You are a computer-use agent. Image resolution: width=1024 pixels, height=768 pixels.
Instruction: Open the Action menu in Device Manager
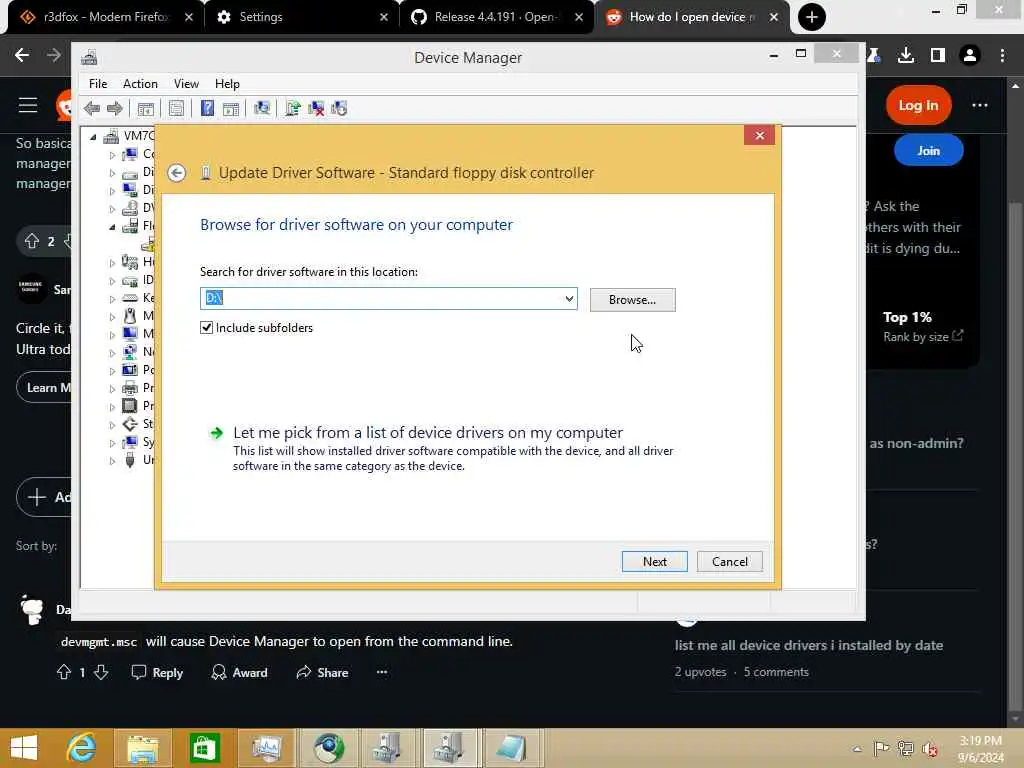(x=140, y=84)
